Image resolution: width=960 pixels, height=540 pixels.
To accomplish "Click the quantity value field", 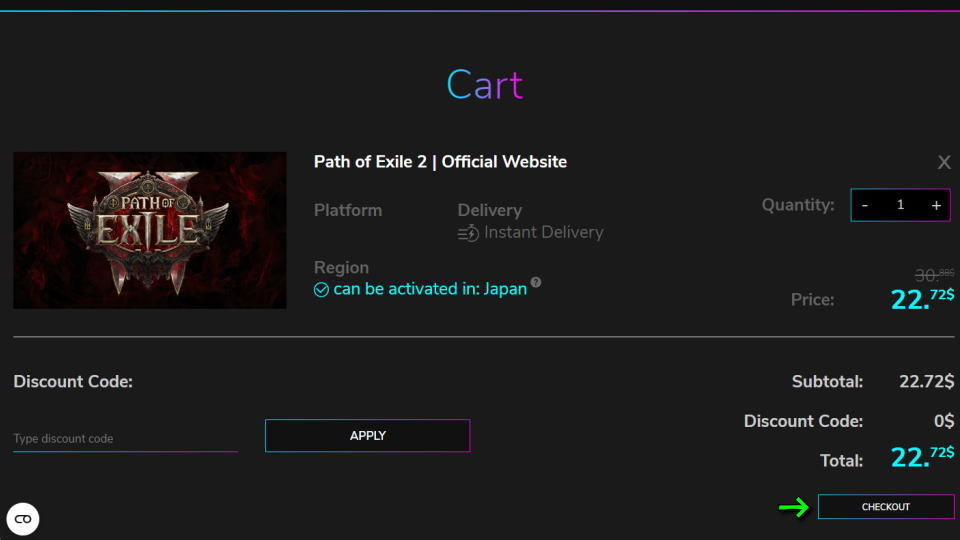I will [x=900, y=205].
